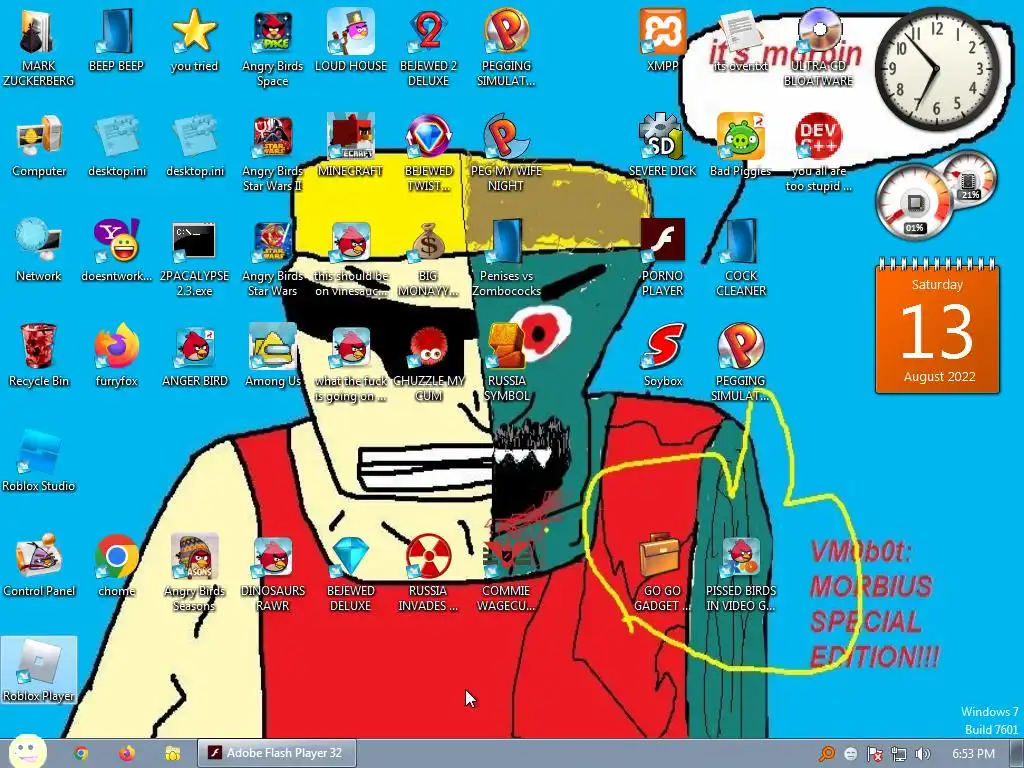Viewport: 1024px width, 768px height.
Task: Launch Angry Birds Seasons
Action: [x=195, y=572]
